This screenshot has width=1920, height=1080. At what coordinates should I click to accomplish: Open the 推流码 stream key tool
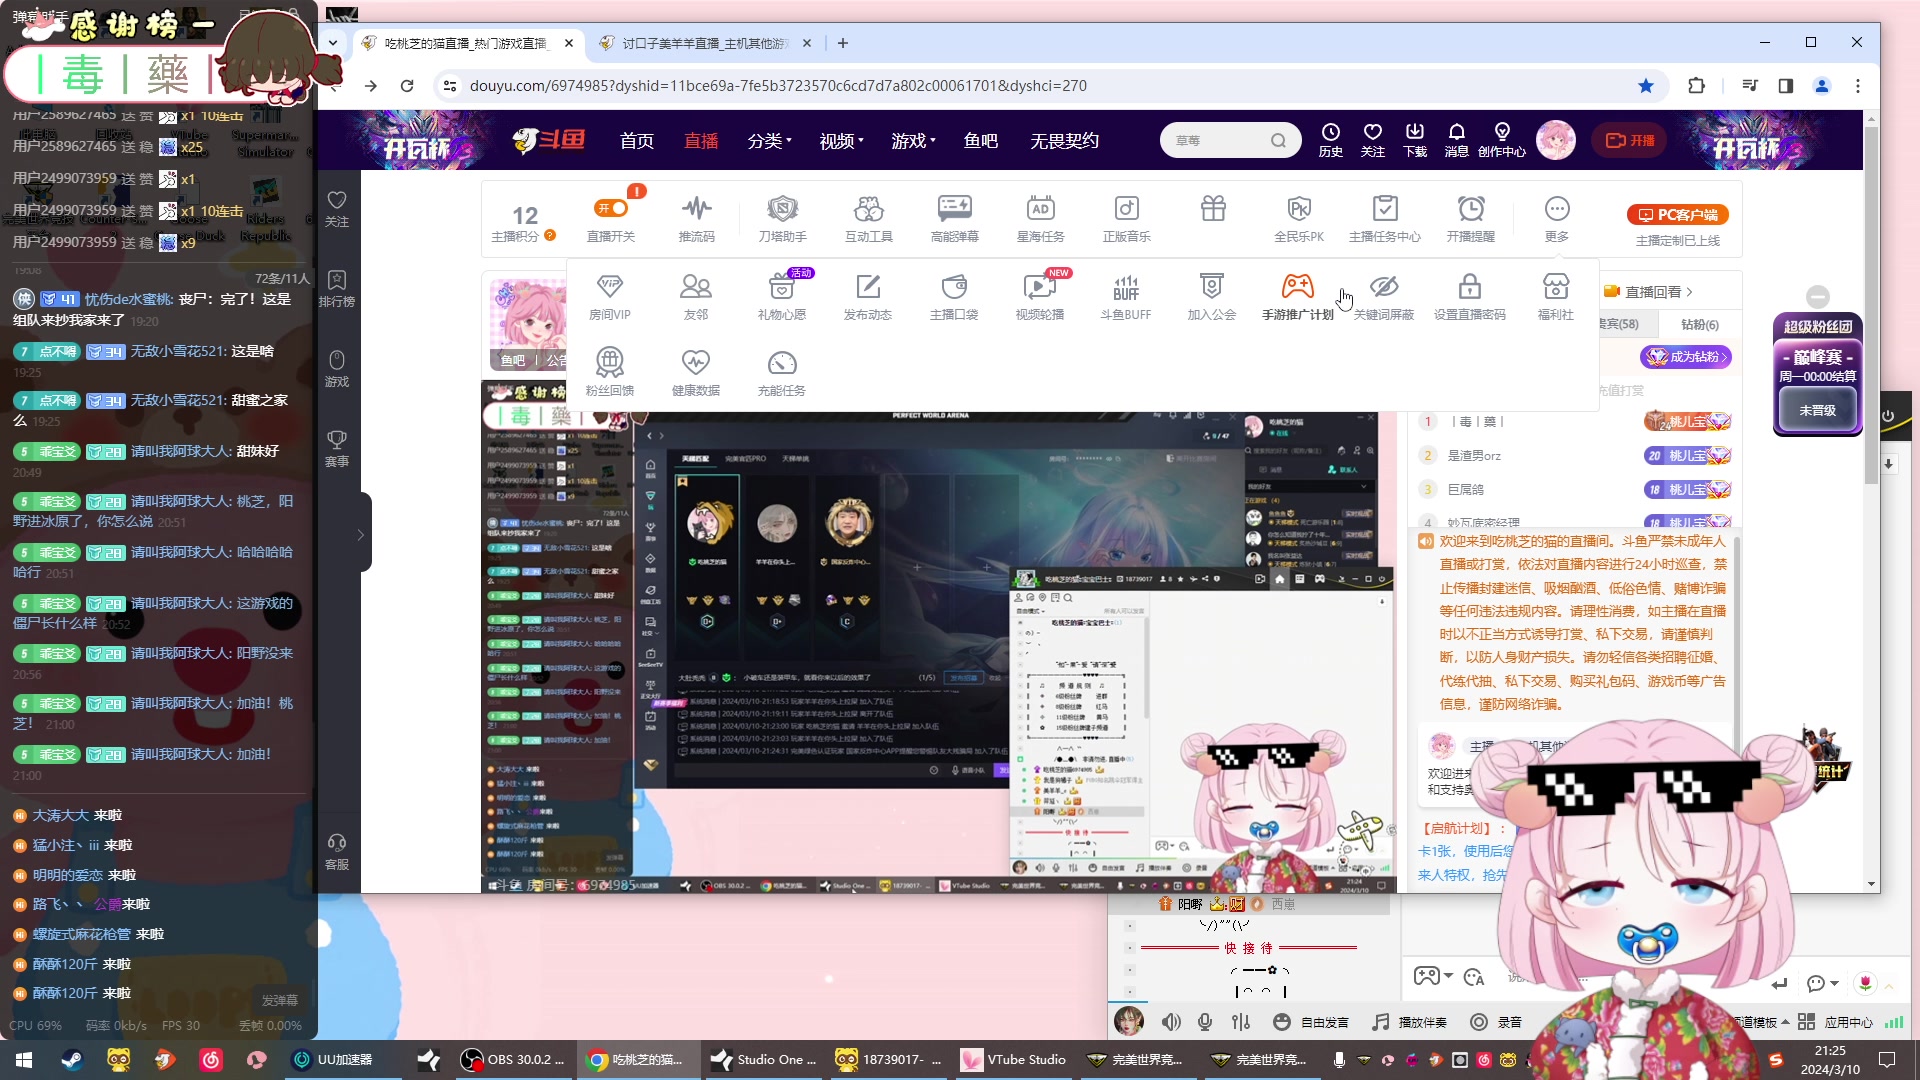(x=697, y=219)
